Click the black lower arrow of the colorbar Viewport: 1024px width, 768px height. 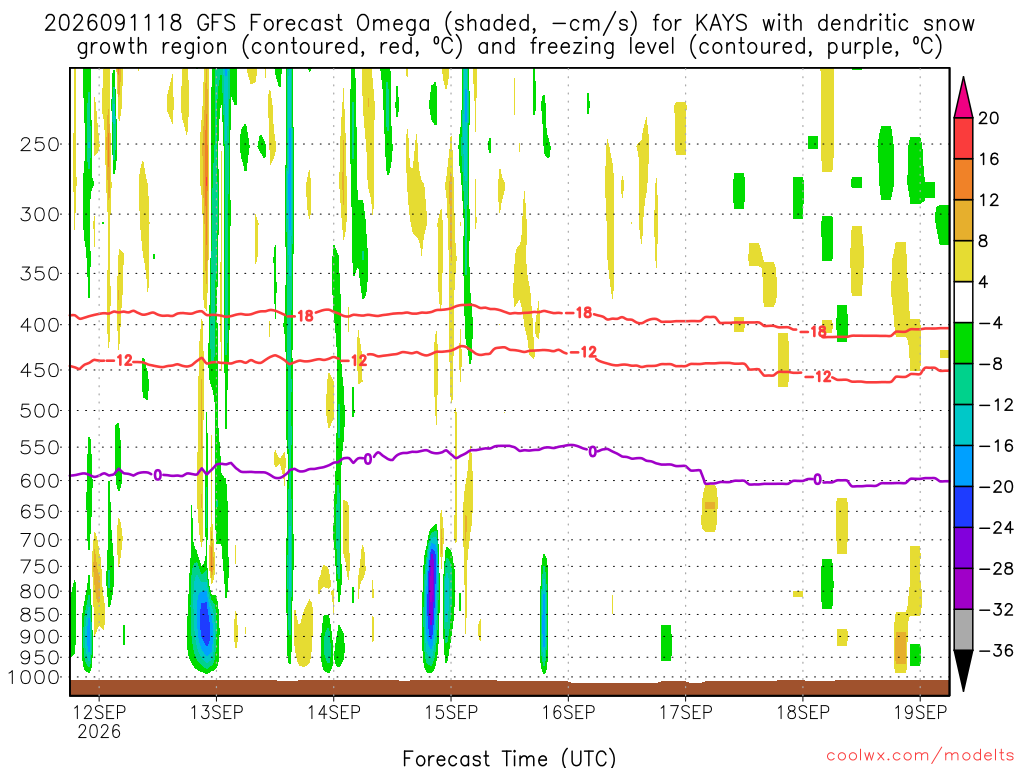pos(963,671)
